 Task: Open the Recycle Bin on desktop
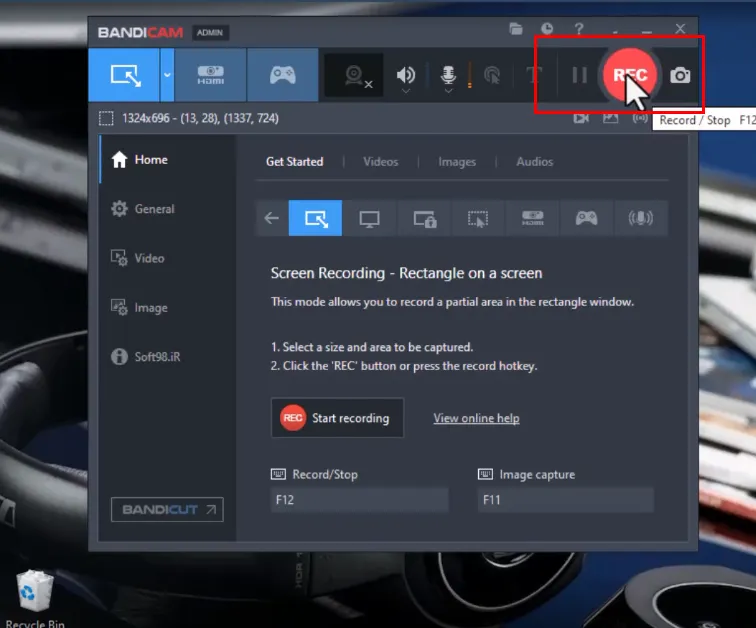pos(35,598)
